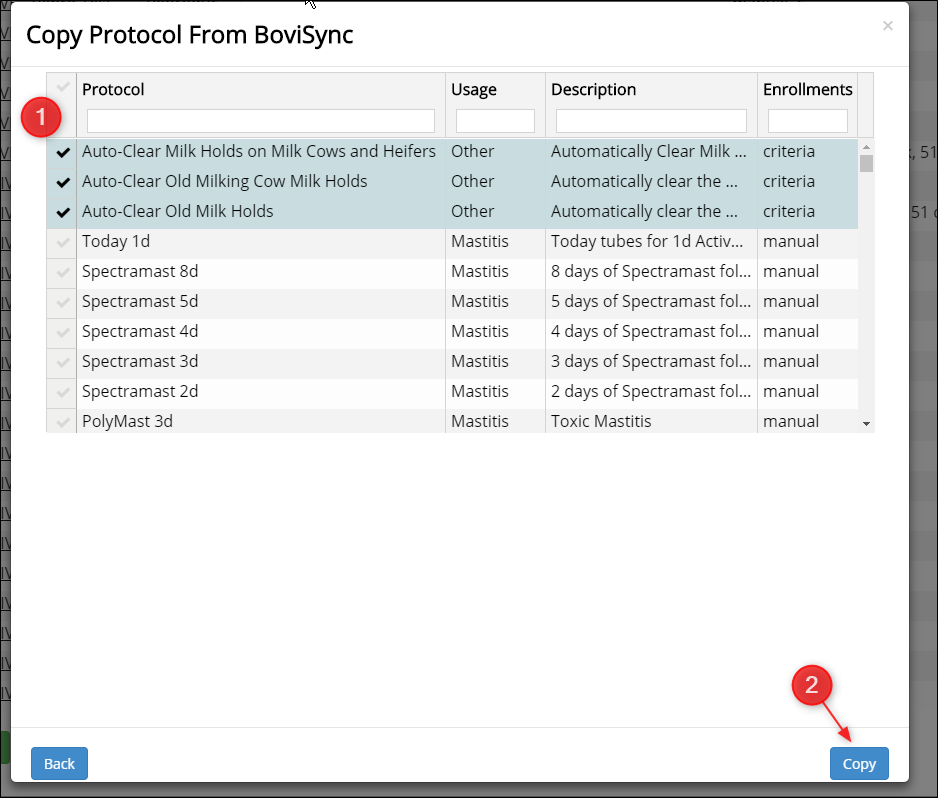Select '8 days of Spectramast fol...' cell
938x798 pixels.
tap(651, 272)
